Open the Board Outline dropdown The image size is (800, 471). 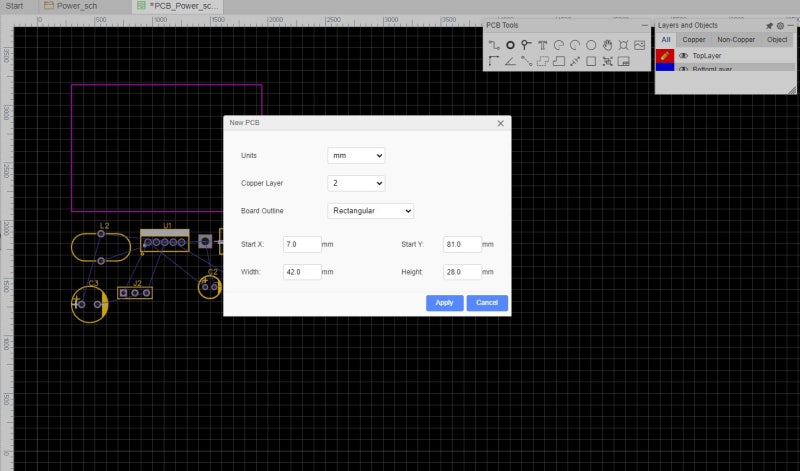click(x=370, y=211)
